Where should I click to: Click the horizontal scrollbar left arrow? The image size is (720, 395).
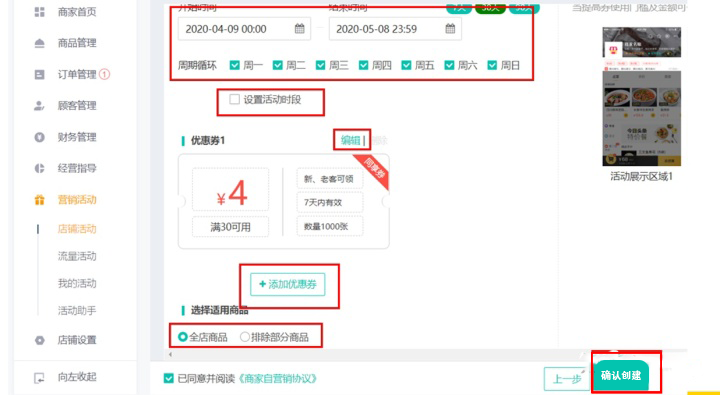point(171,354)
